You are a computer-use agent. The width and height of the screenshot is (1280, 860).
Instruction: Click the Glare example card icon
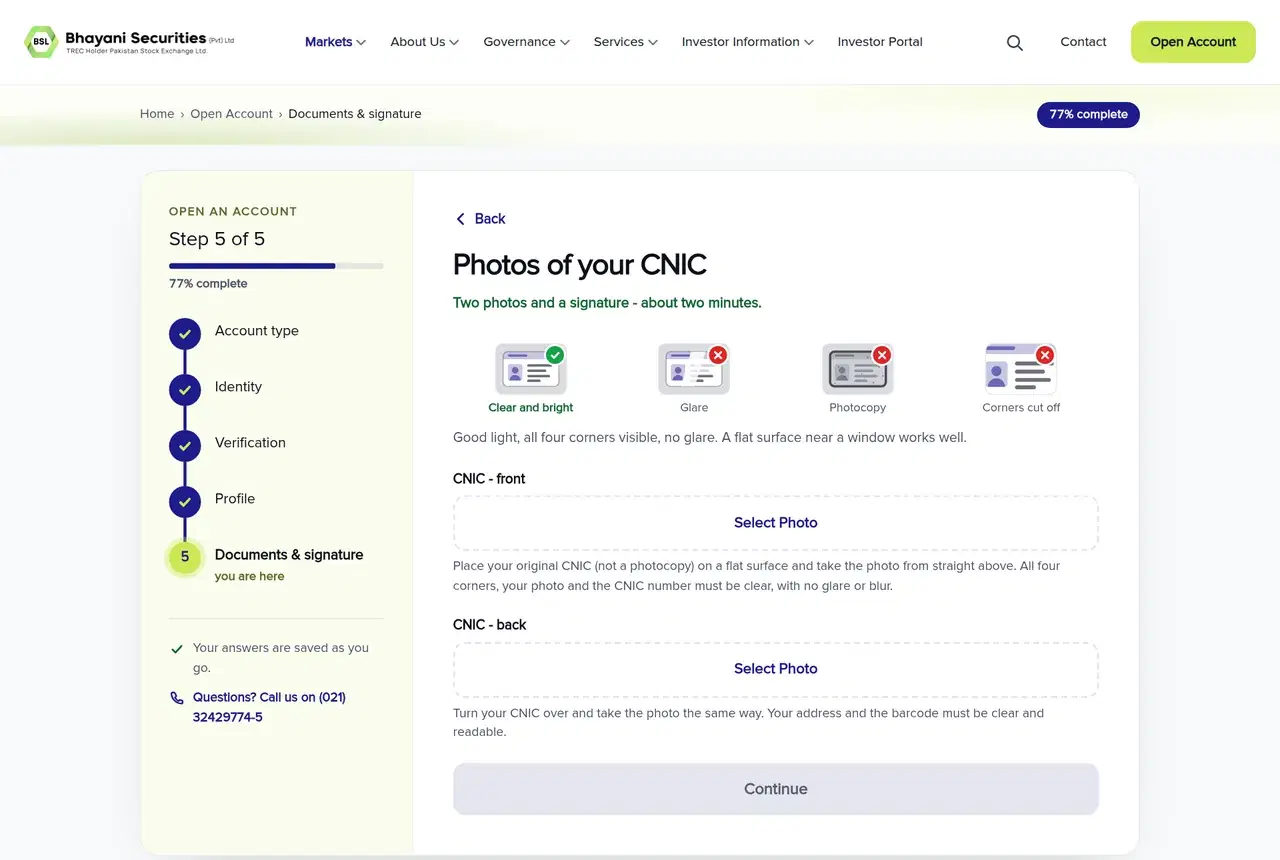(x=694, y=369)
